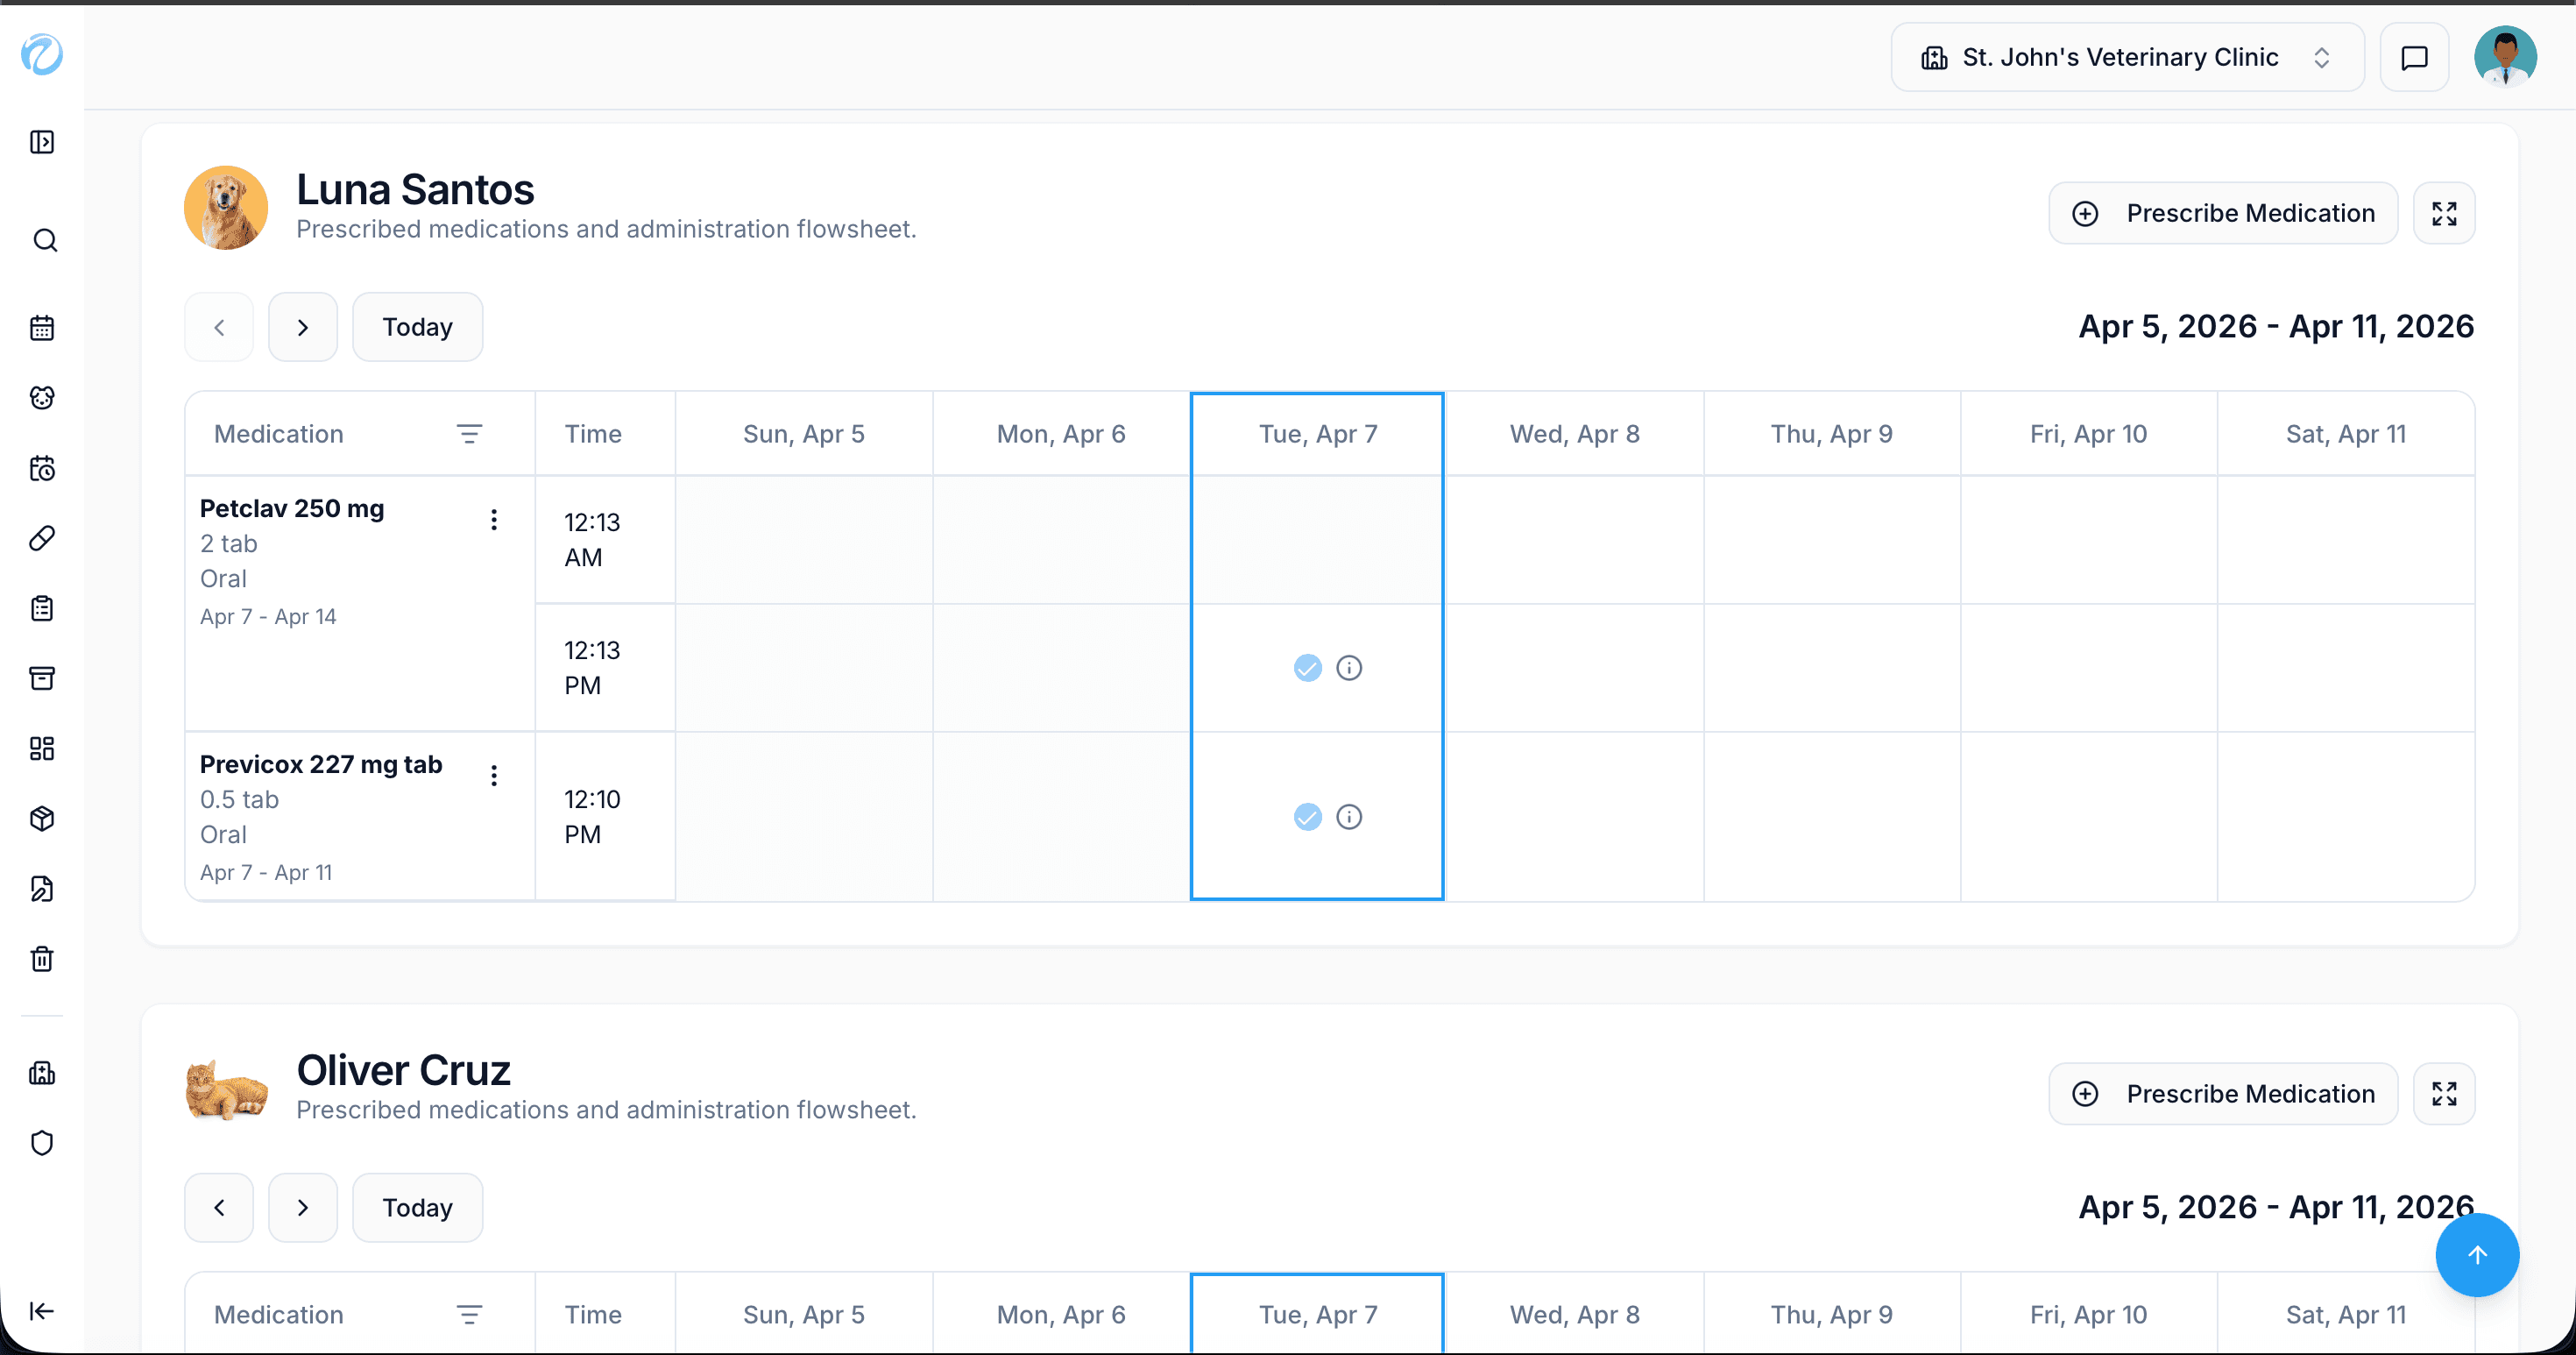
Task: Click Luna Santos dog avatar
Action: tap(226, 207)
